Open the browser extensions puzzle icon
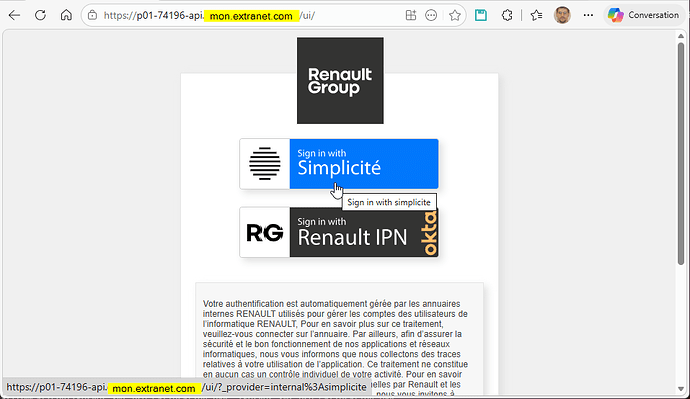Viewport: 690px width, 399px height. coord(507,15)
